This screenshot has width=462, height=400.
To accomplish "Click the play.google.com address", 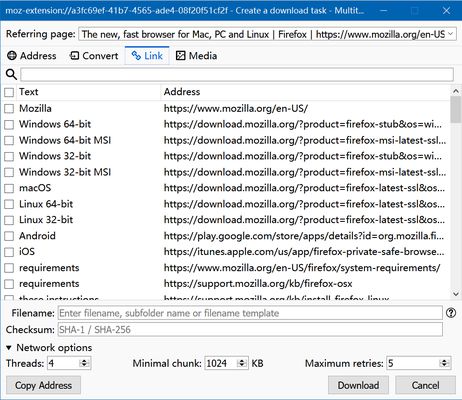I will [304, 236].
